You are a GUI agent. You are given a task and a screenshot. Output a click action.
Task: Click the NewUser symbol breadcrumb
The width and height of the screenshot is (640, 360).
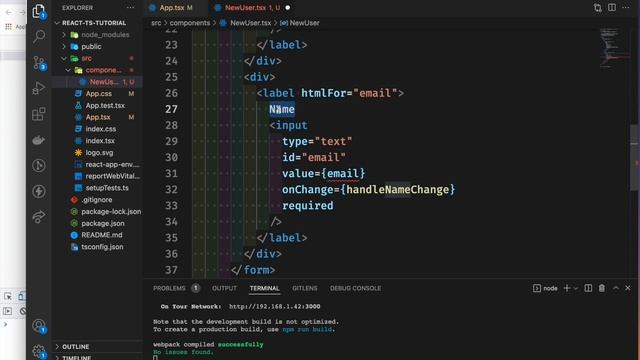[x=300, y=23]
